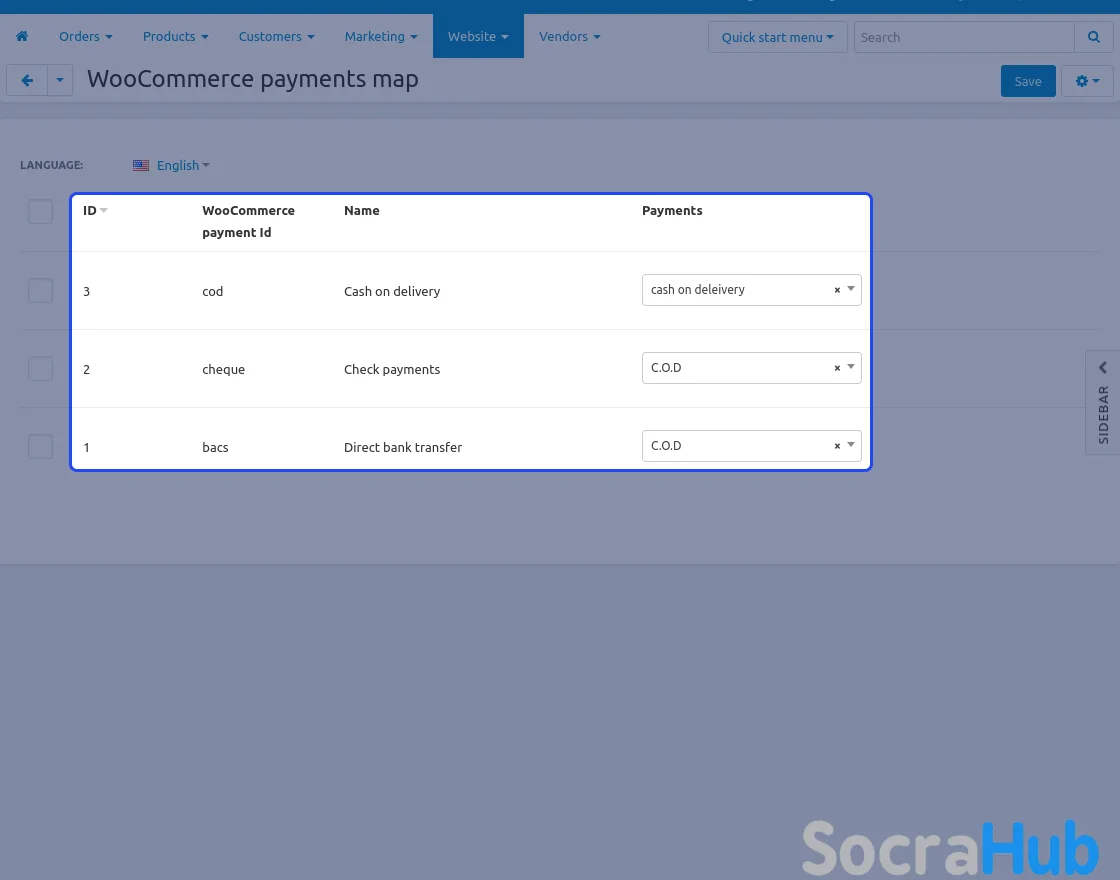The height and width of the screenshot is (880, 1120).
Task: Clear the cash on deleivery selection
Action: click(x=837, y=290)
